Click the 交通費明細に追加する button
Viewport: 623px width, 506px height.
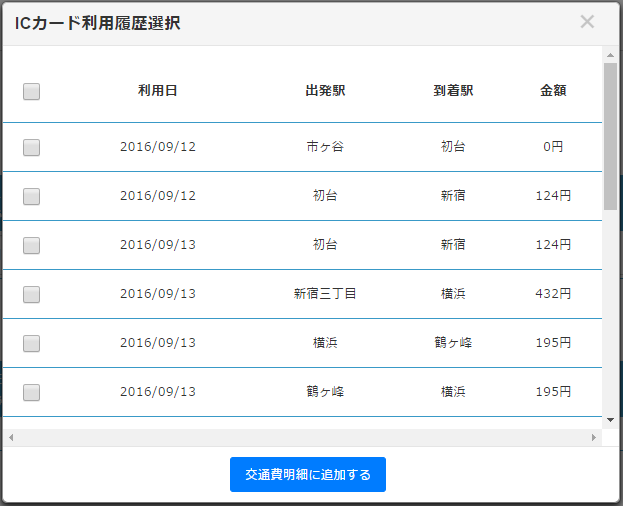pyautogui.click(x=308, y=475)
